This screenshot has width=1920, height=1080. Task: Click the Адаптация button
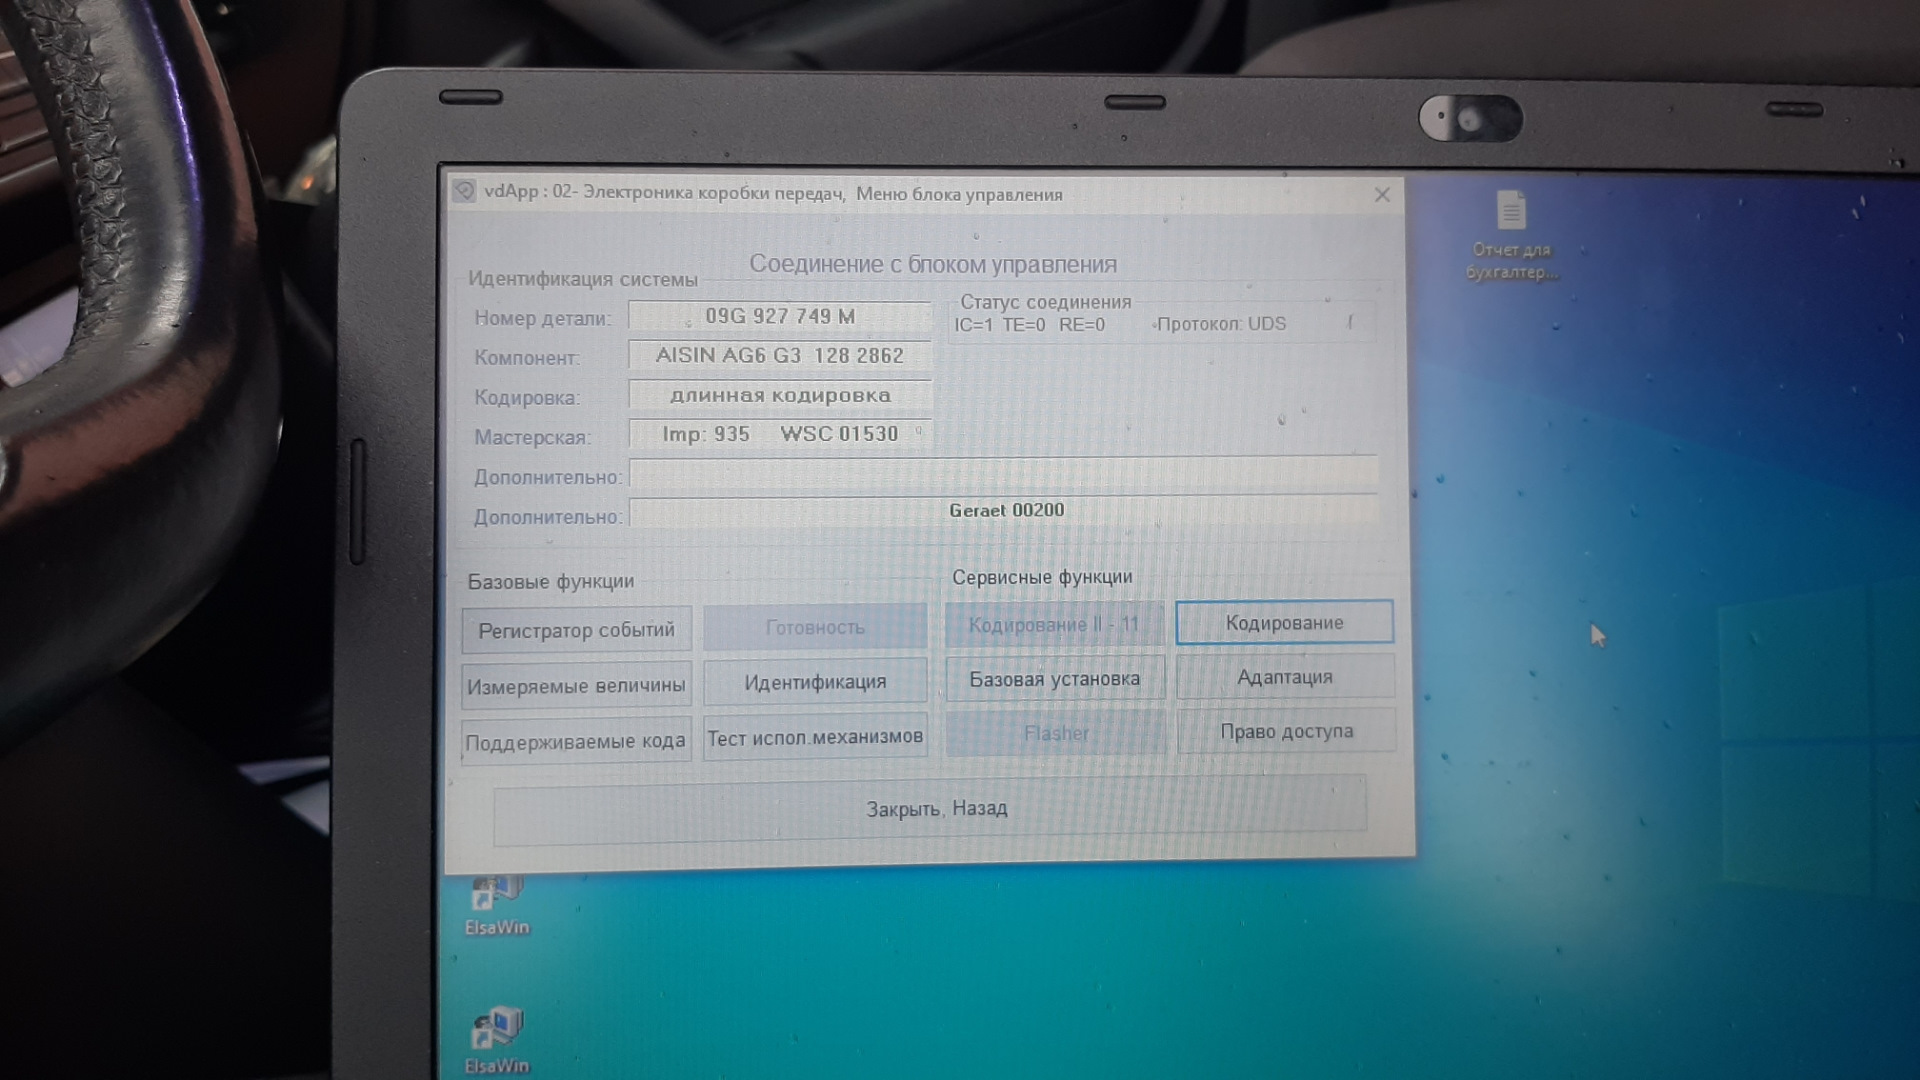[1284, 677]
